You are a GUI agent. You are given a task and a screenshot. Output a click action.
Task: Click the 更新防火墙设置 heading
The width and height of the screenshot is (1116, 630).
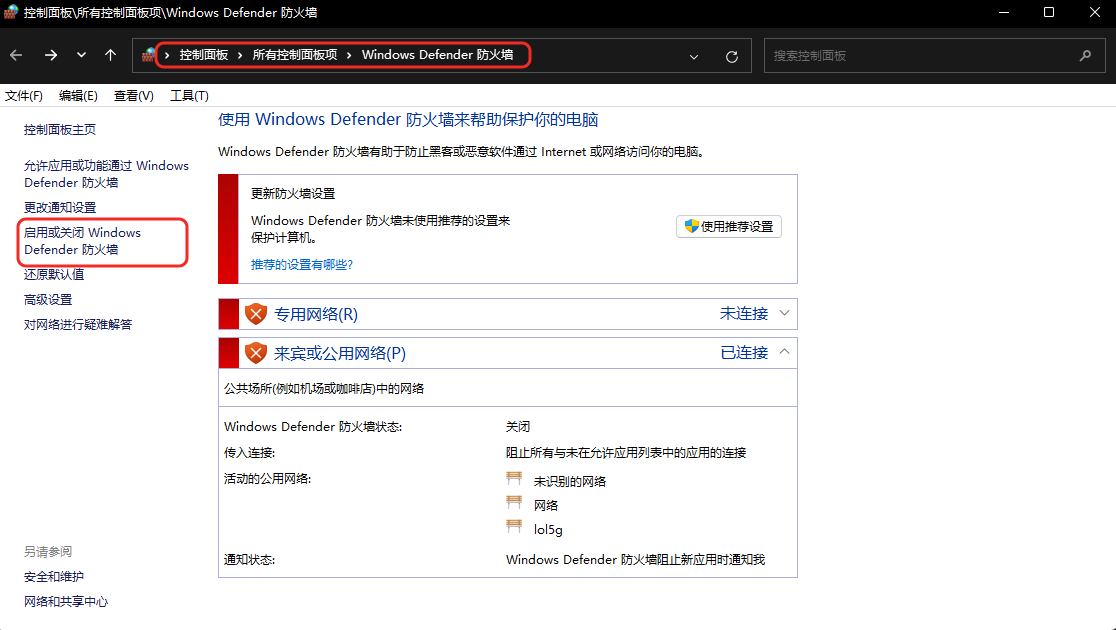tap(293, 194)
